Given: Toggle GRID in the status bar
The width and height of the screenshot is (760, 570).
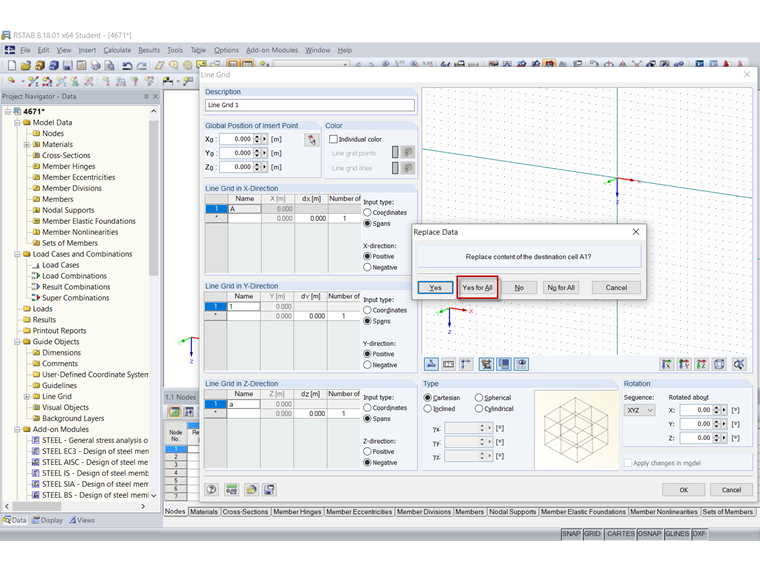Looking at the screenshot, I should [592, 534].
